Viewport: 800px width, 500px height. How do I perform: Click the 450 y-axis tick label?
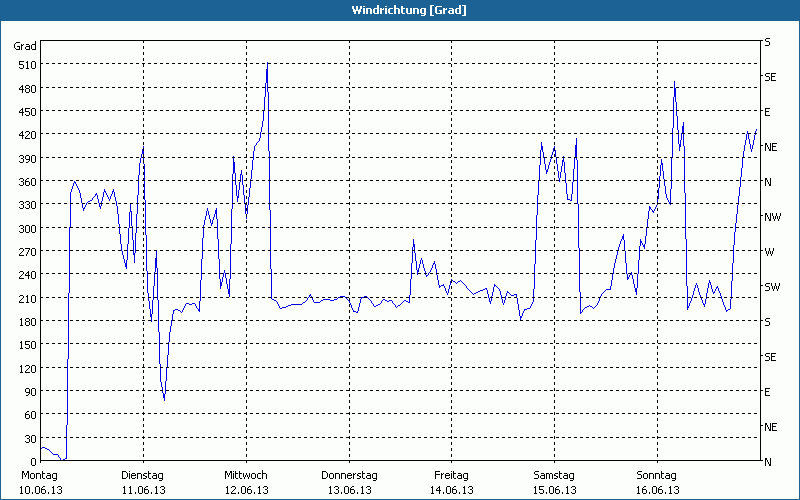click(27, 112)
